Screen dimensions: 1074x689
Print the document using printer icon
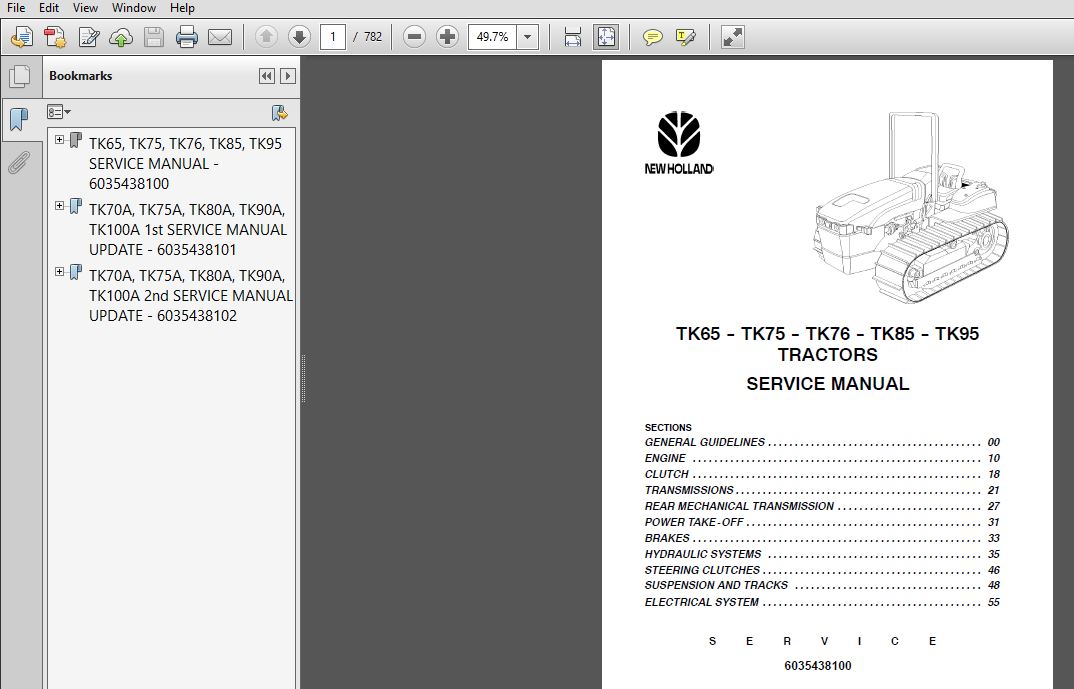[186, 37]
